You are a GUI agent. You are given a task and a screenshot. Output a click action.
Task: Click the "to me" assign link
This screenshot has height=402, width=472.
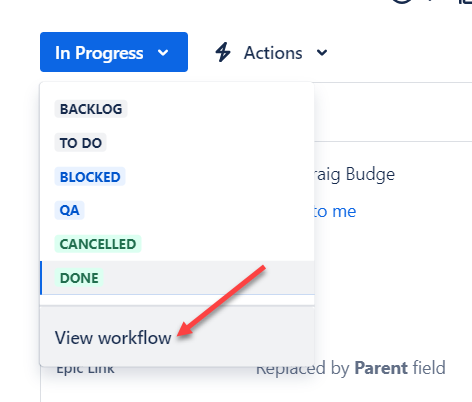point(335,211)
